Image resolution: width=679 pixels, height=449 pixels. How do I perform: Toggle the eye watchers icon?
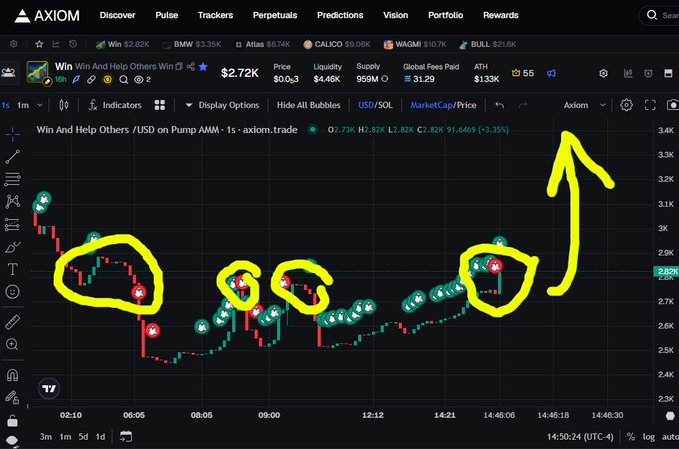pyautogui.click(x=139, y=80)
